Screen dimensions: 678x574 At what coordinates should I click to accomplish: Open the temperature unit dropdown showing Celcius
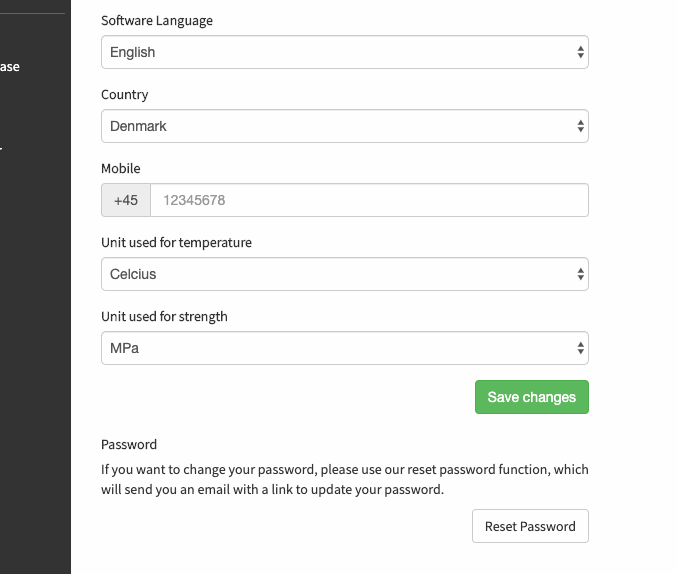345,274
